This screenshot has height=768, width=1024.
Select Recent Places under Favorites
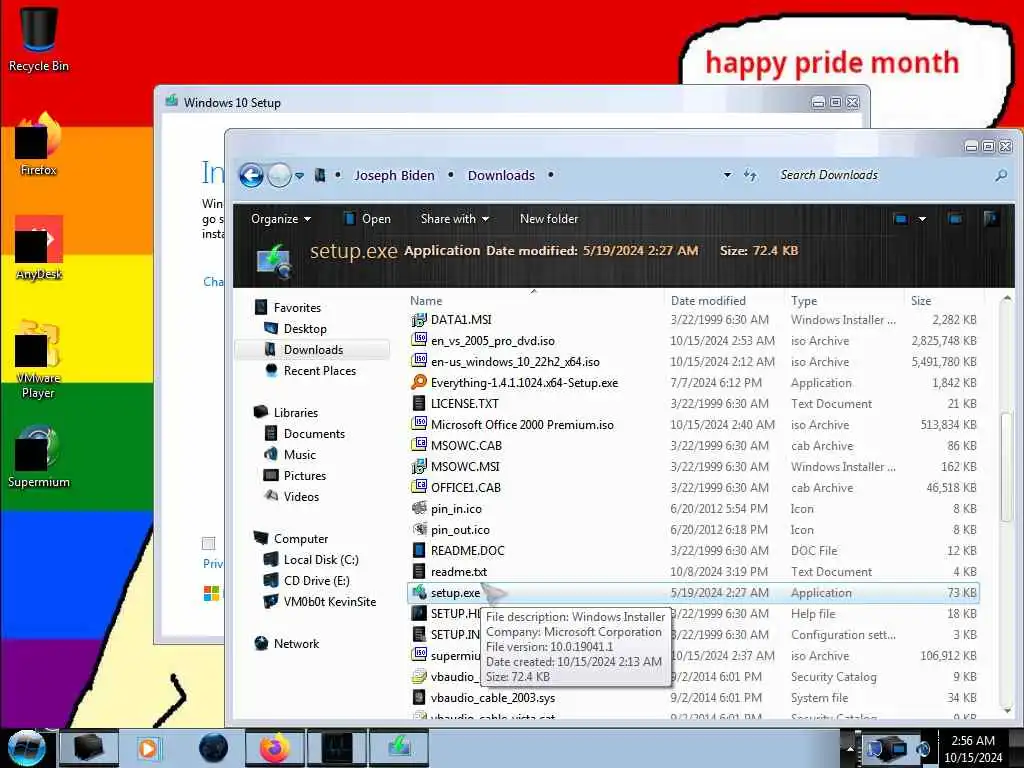click(x=320, y=370)
